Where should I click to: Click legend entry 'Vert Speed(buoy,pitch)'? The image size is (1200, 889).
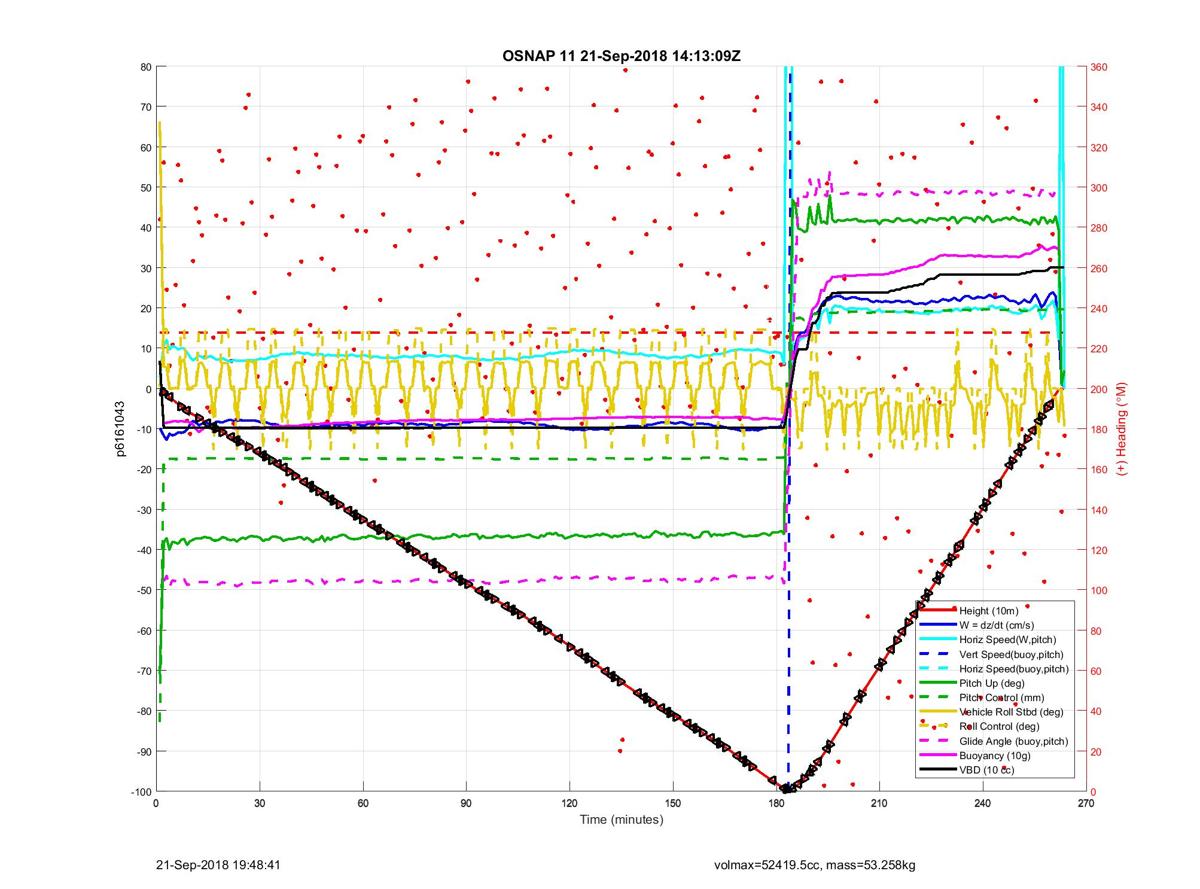(1011, 654)
